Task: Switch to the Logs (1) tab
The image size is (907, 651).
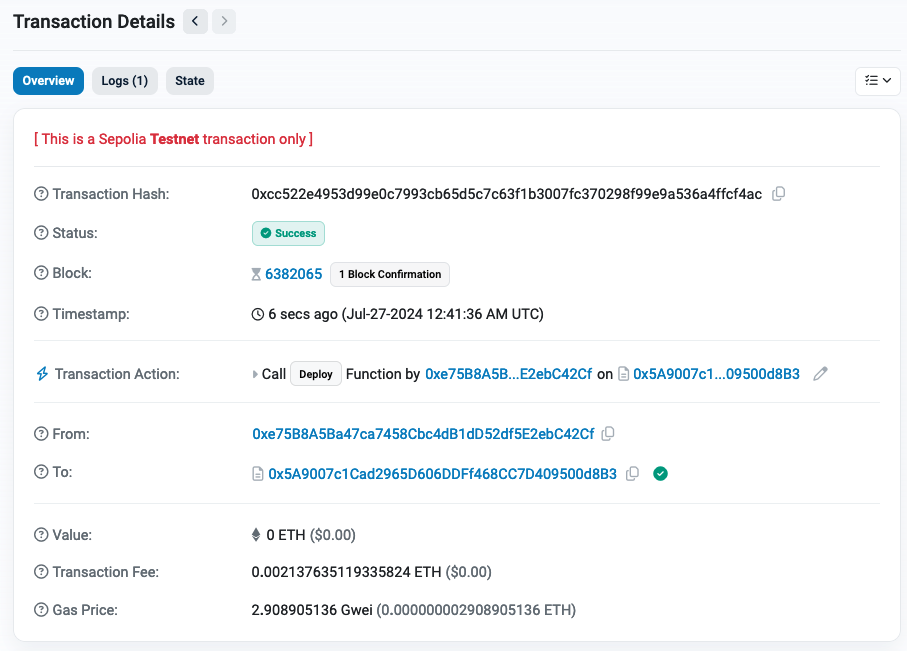Action: pos(125,81)
